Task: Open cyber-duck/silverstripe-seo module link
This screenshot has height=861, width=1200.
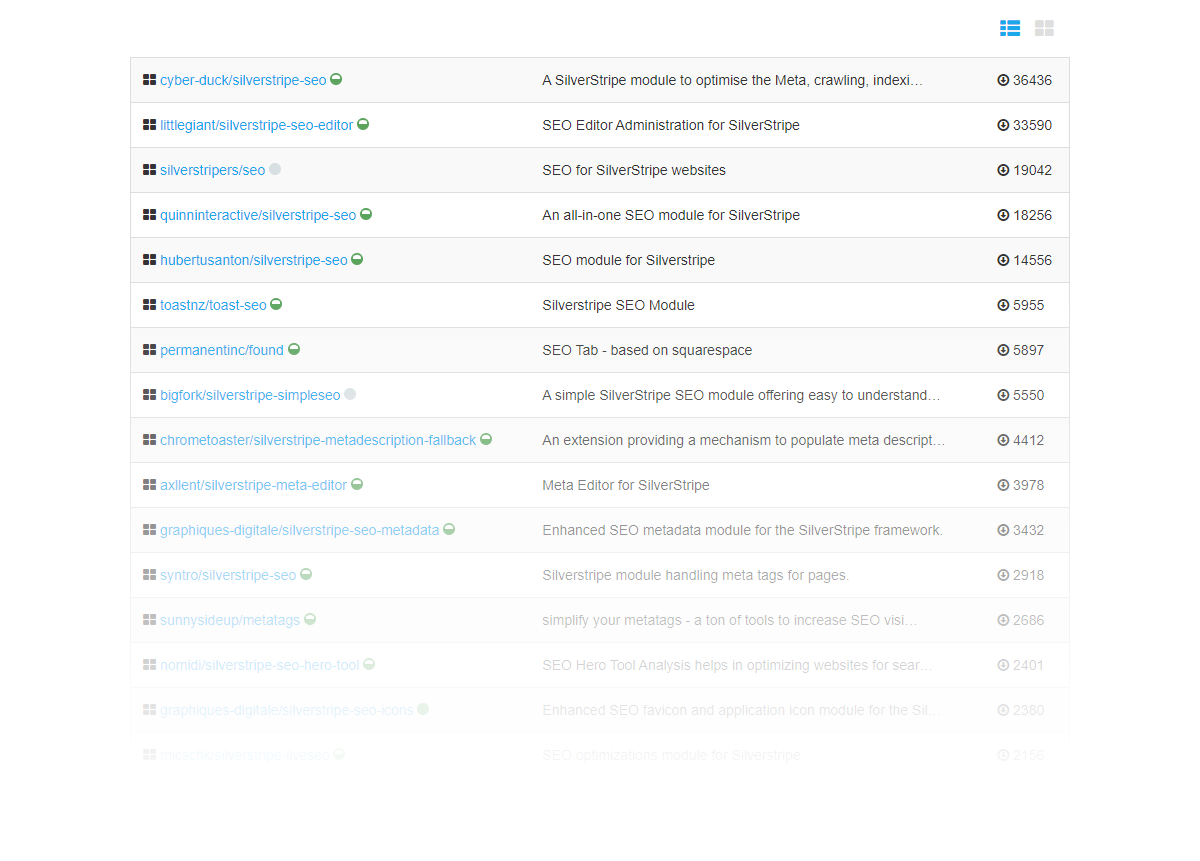Action: pos(243,80)
